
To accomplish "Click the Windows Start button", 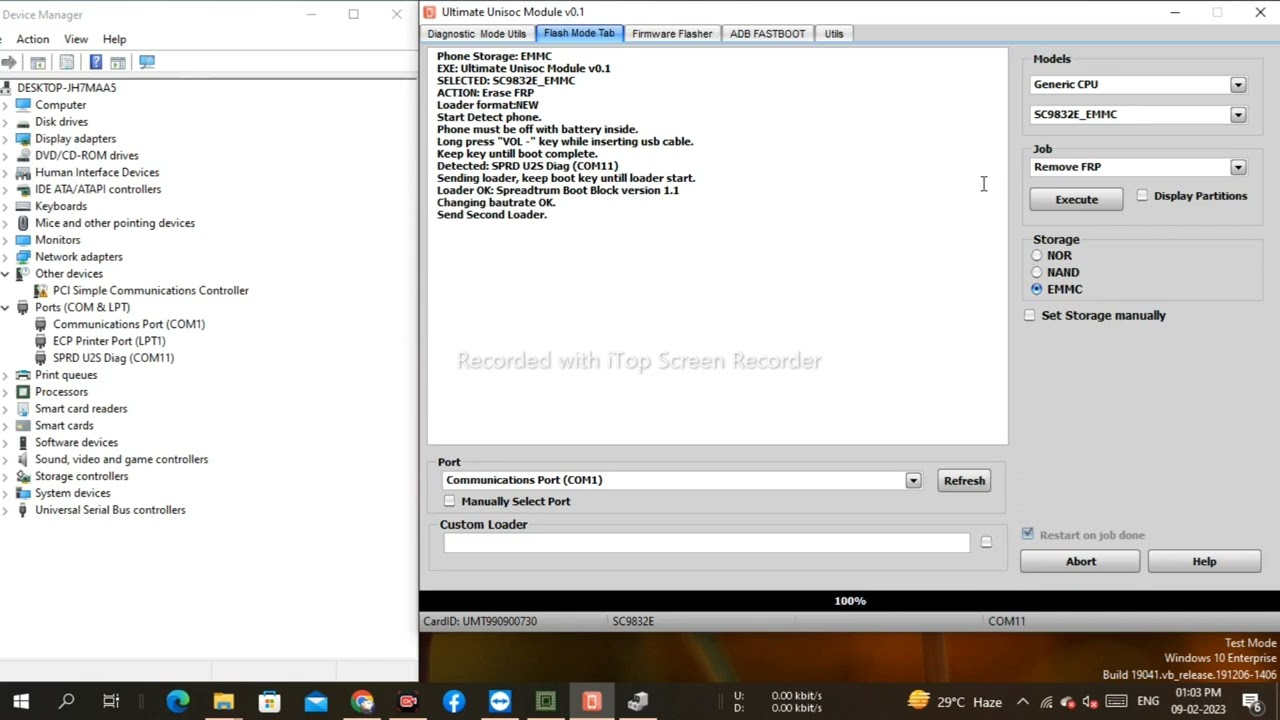I will click(21, 701).
